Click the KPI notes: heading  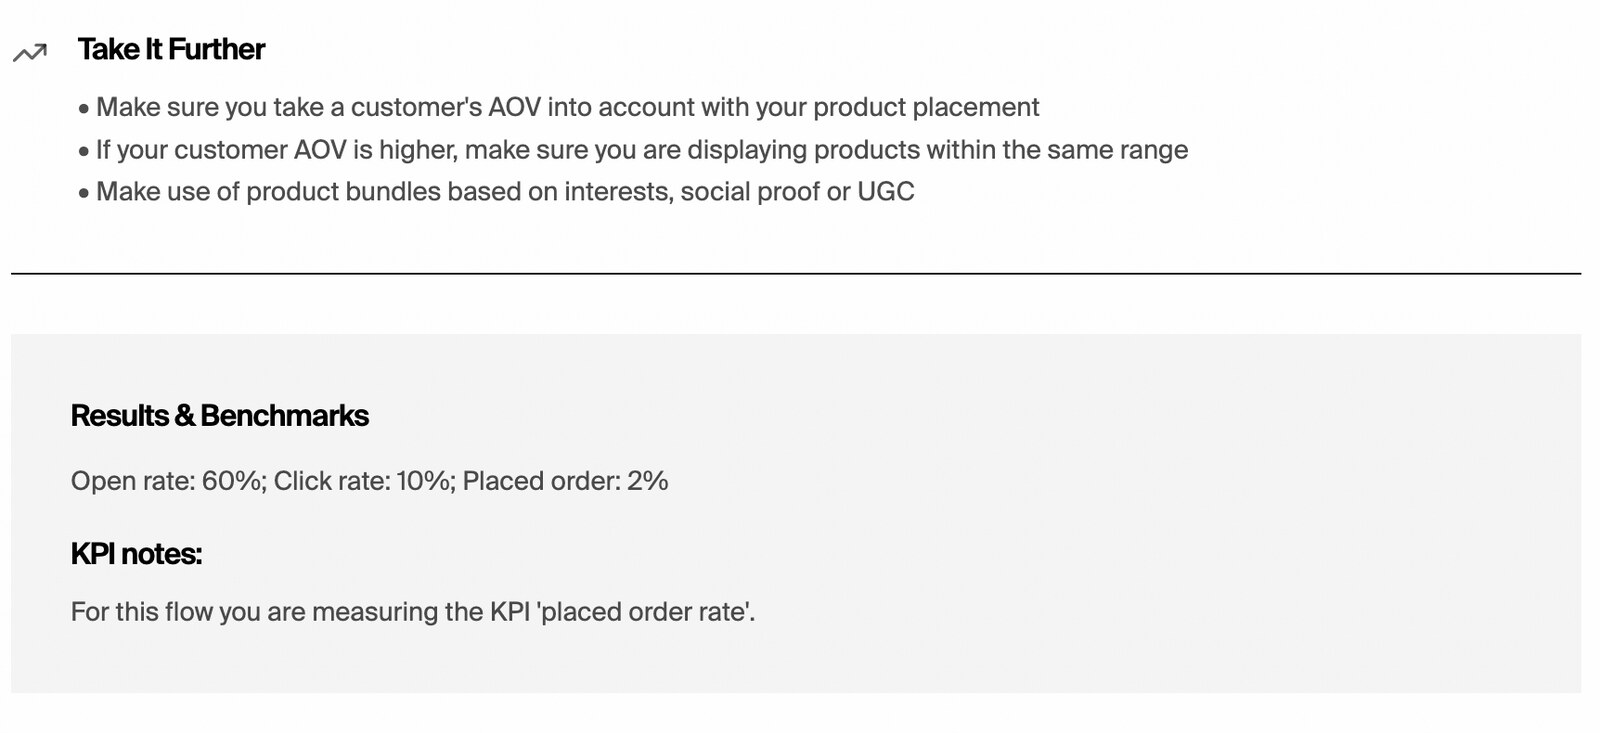click(x=137, y=554)
